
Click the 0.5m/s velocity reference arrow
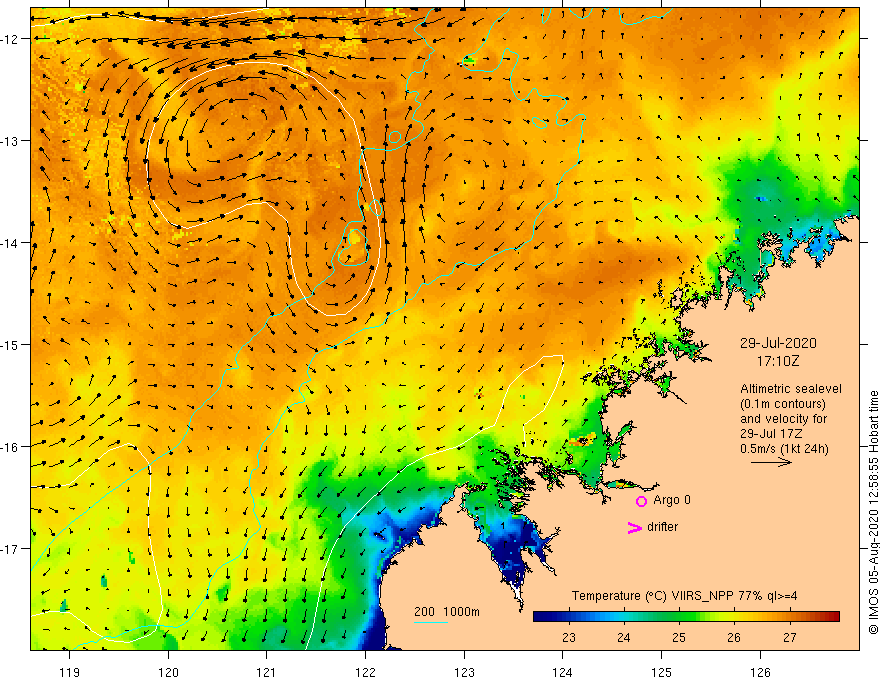[771, 462]
